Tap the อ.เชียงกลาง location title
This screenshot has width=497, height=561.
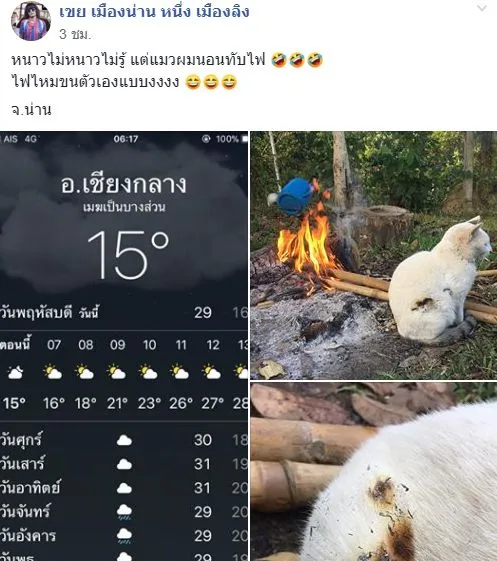click(x=123, y=185)
